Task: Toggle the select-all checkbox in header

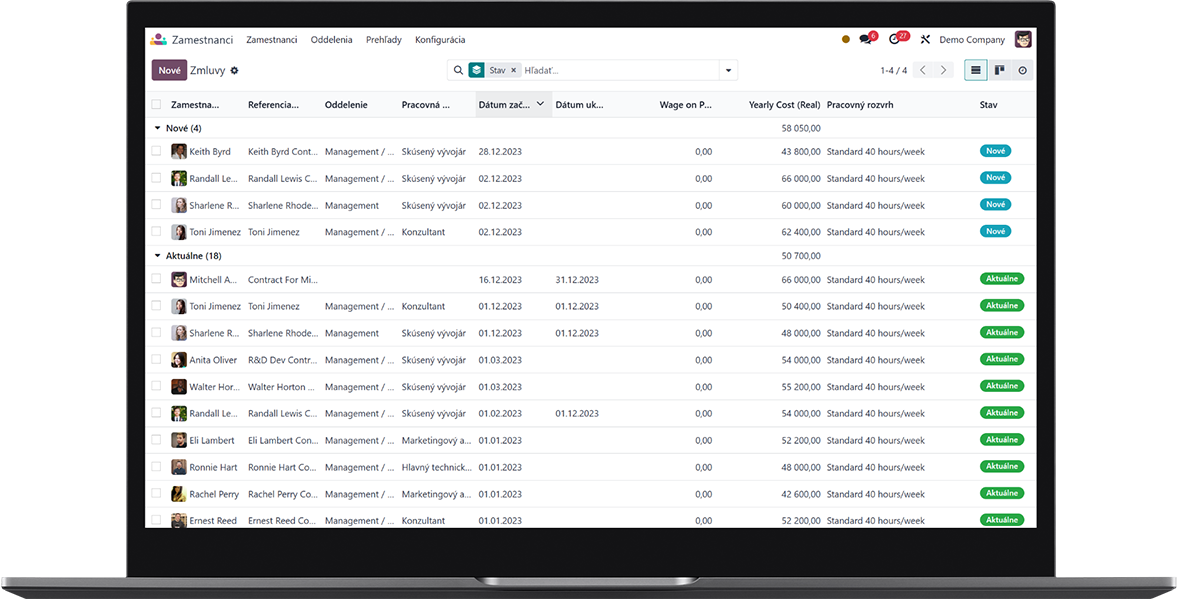Action: (156, 104)
